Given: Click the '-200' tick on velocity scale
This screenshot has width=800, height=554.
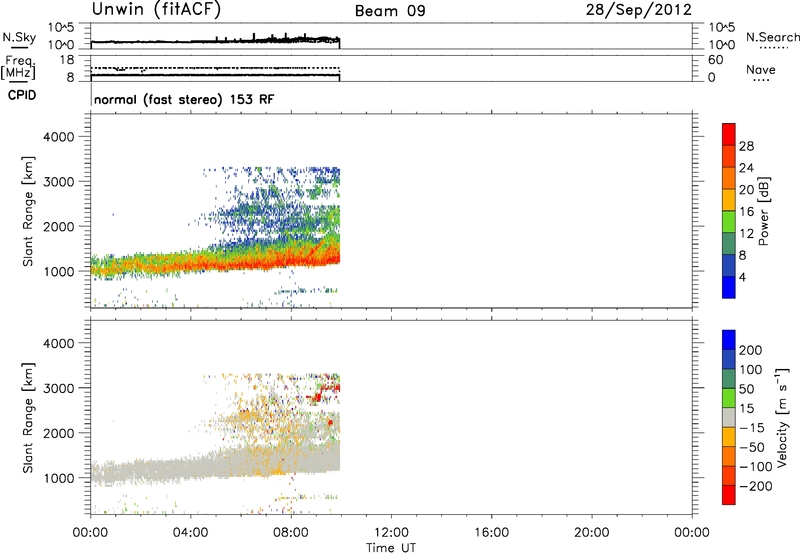Looking at the screenshot, I should [756, 486].
